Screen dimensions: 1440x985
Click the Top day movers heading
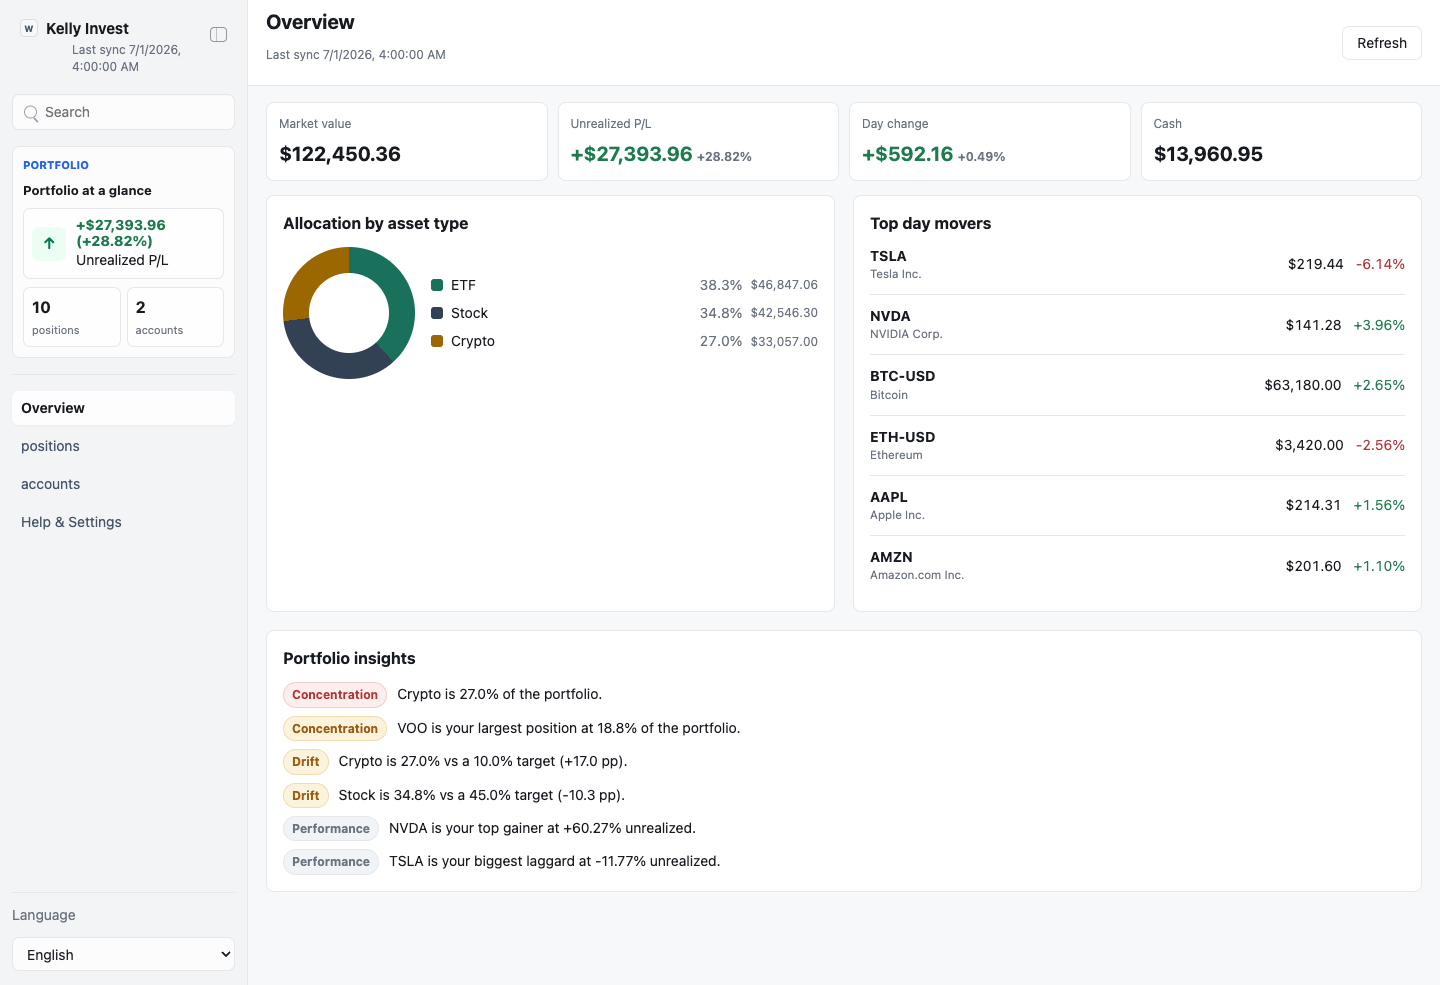930,223
